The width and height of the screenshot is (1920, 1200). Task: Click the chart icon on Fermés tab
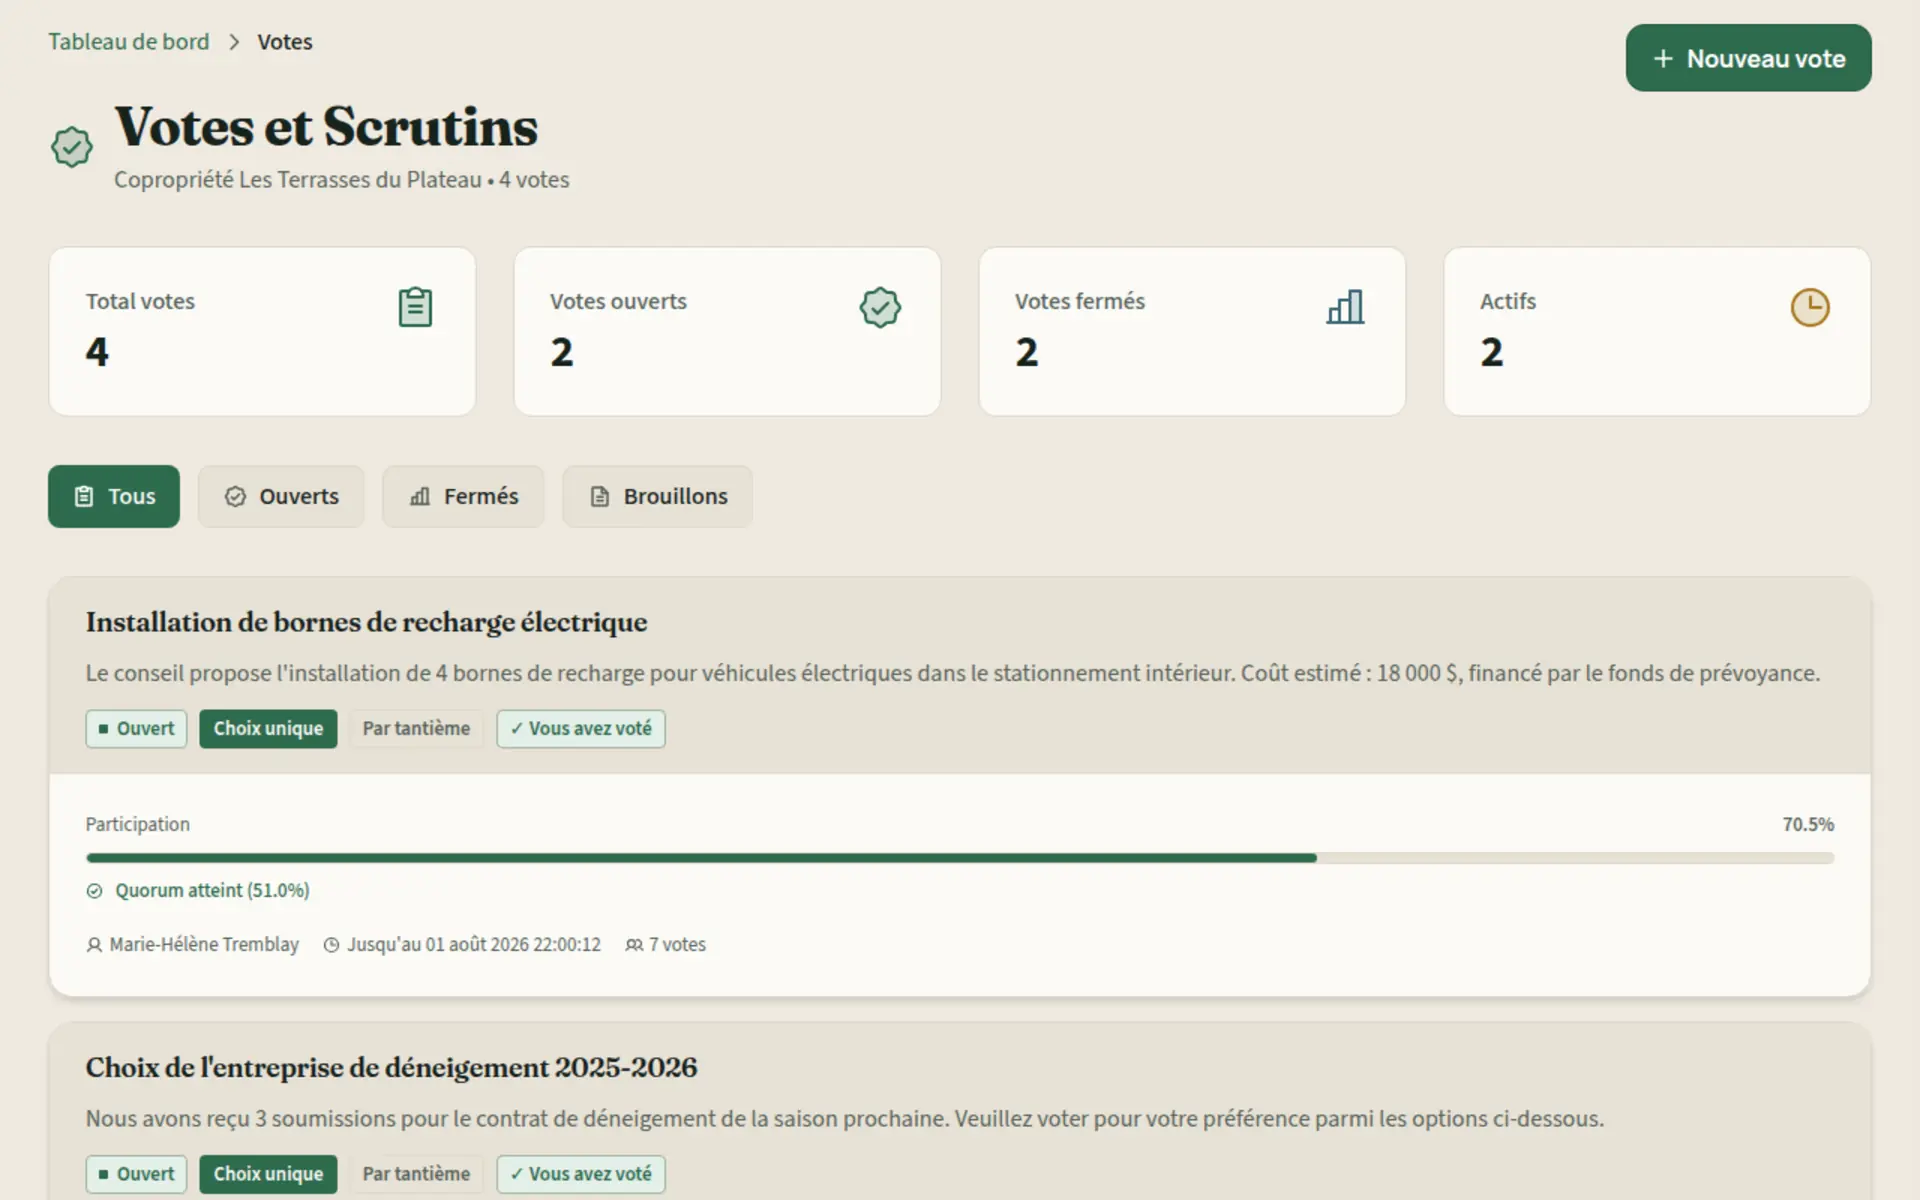click(x=420, y=496)
